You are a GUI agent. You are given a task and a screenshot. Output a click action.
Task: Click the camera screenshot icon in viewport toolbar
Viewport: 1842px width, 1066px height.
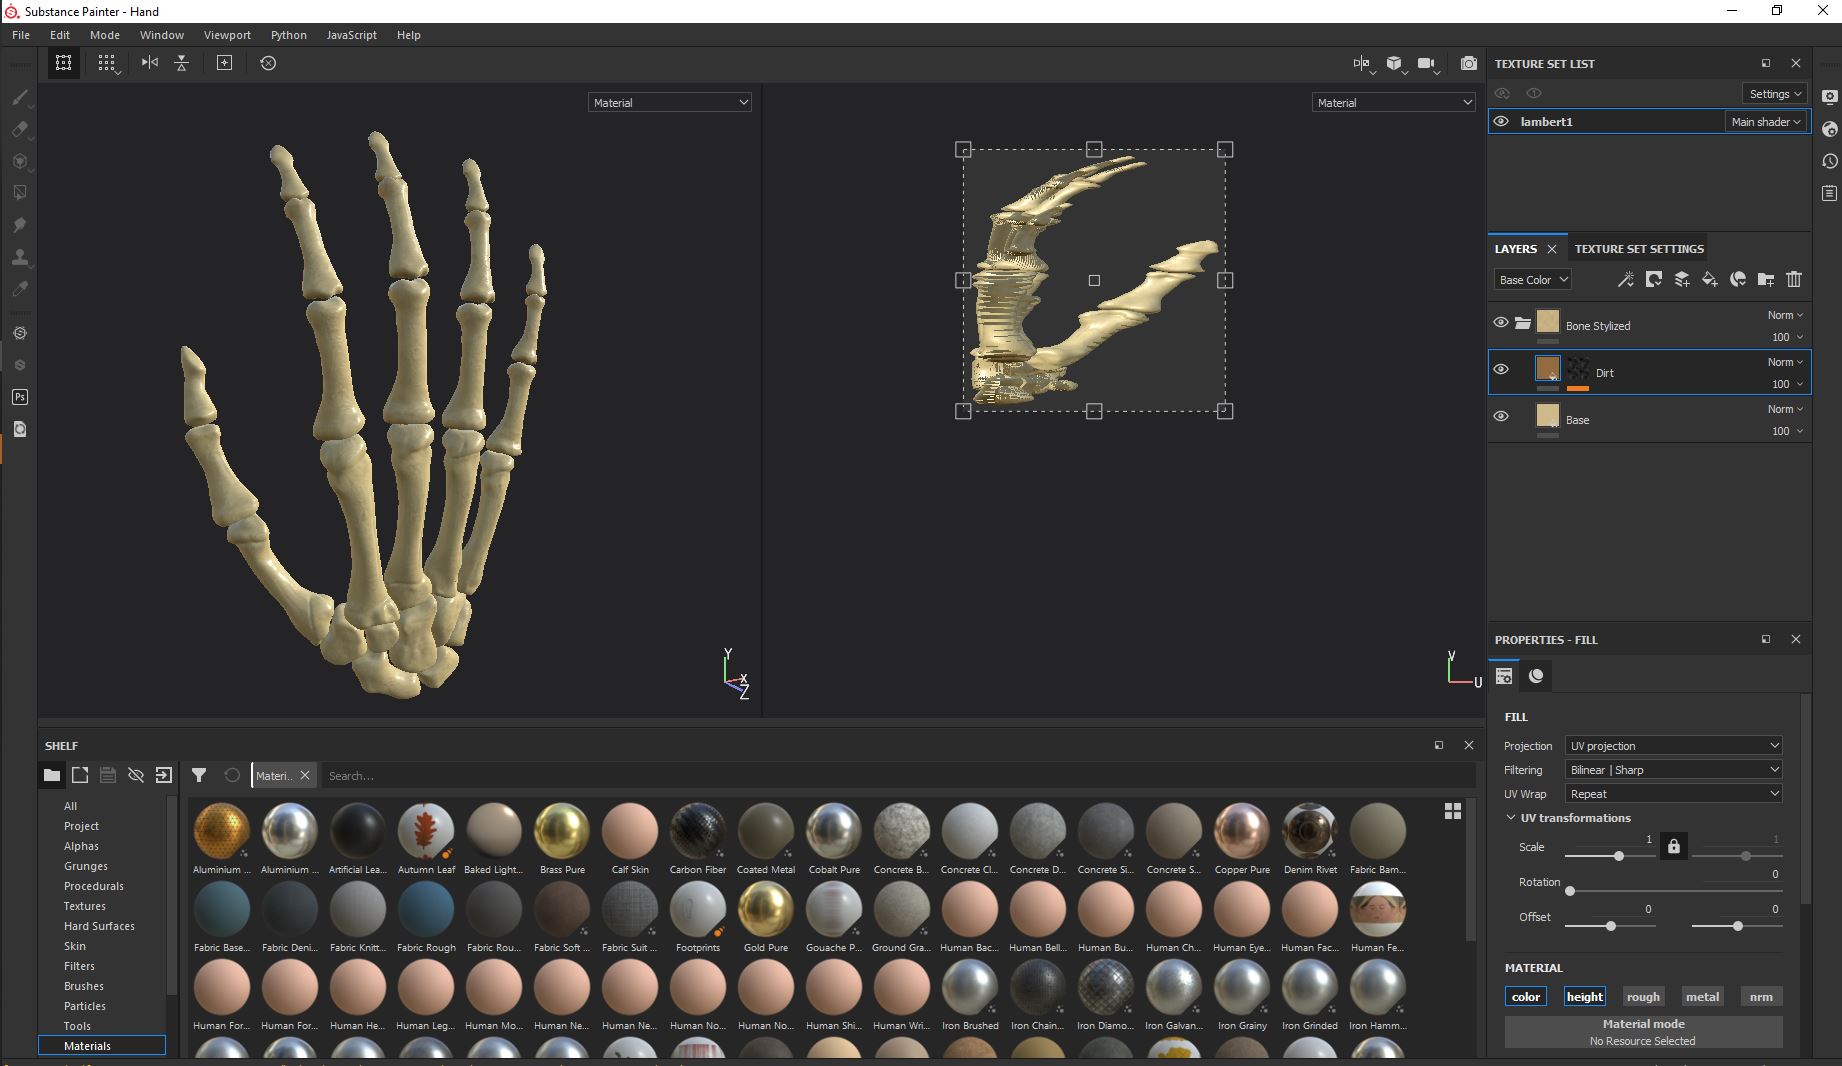1468,63
